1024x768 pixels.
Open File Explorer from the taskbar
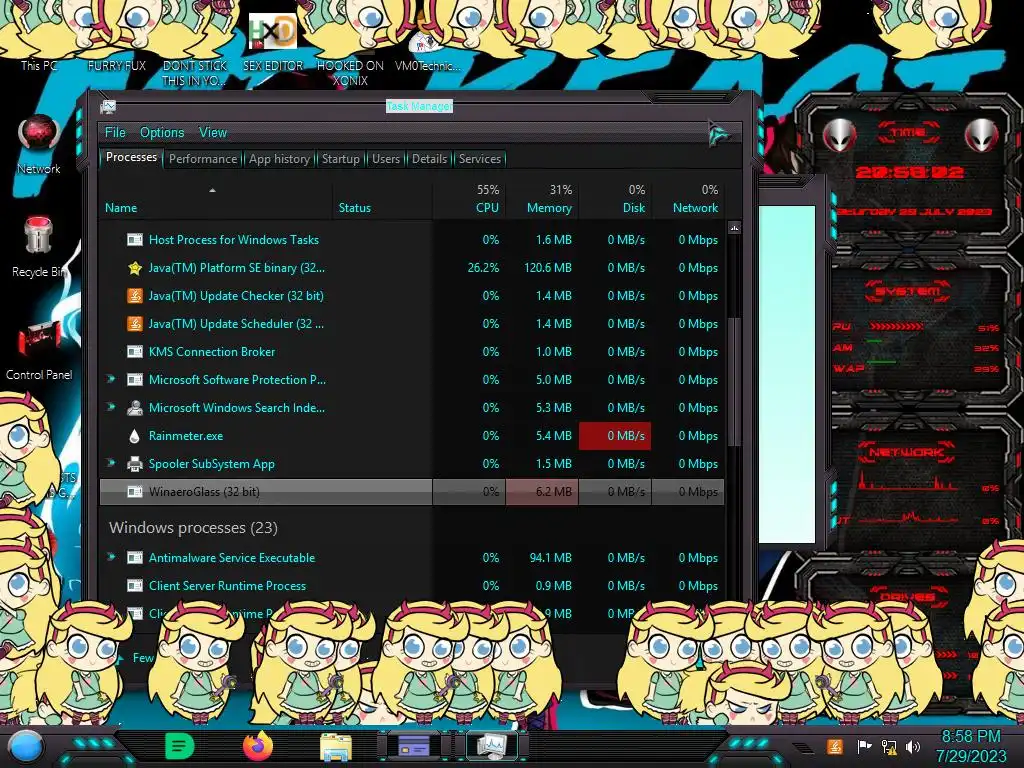(x=336, y=746)
